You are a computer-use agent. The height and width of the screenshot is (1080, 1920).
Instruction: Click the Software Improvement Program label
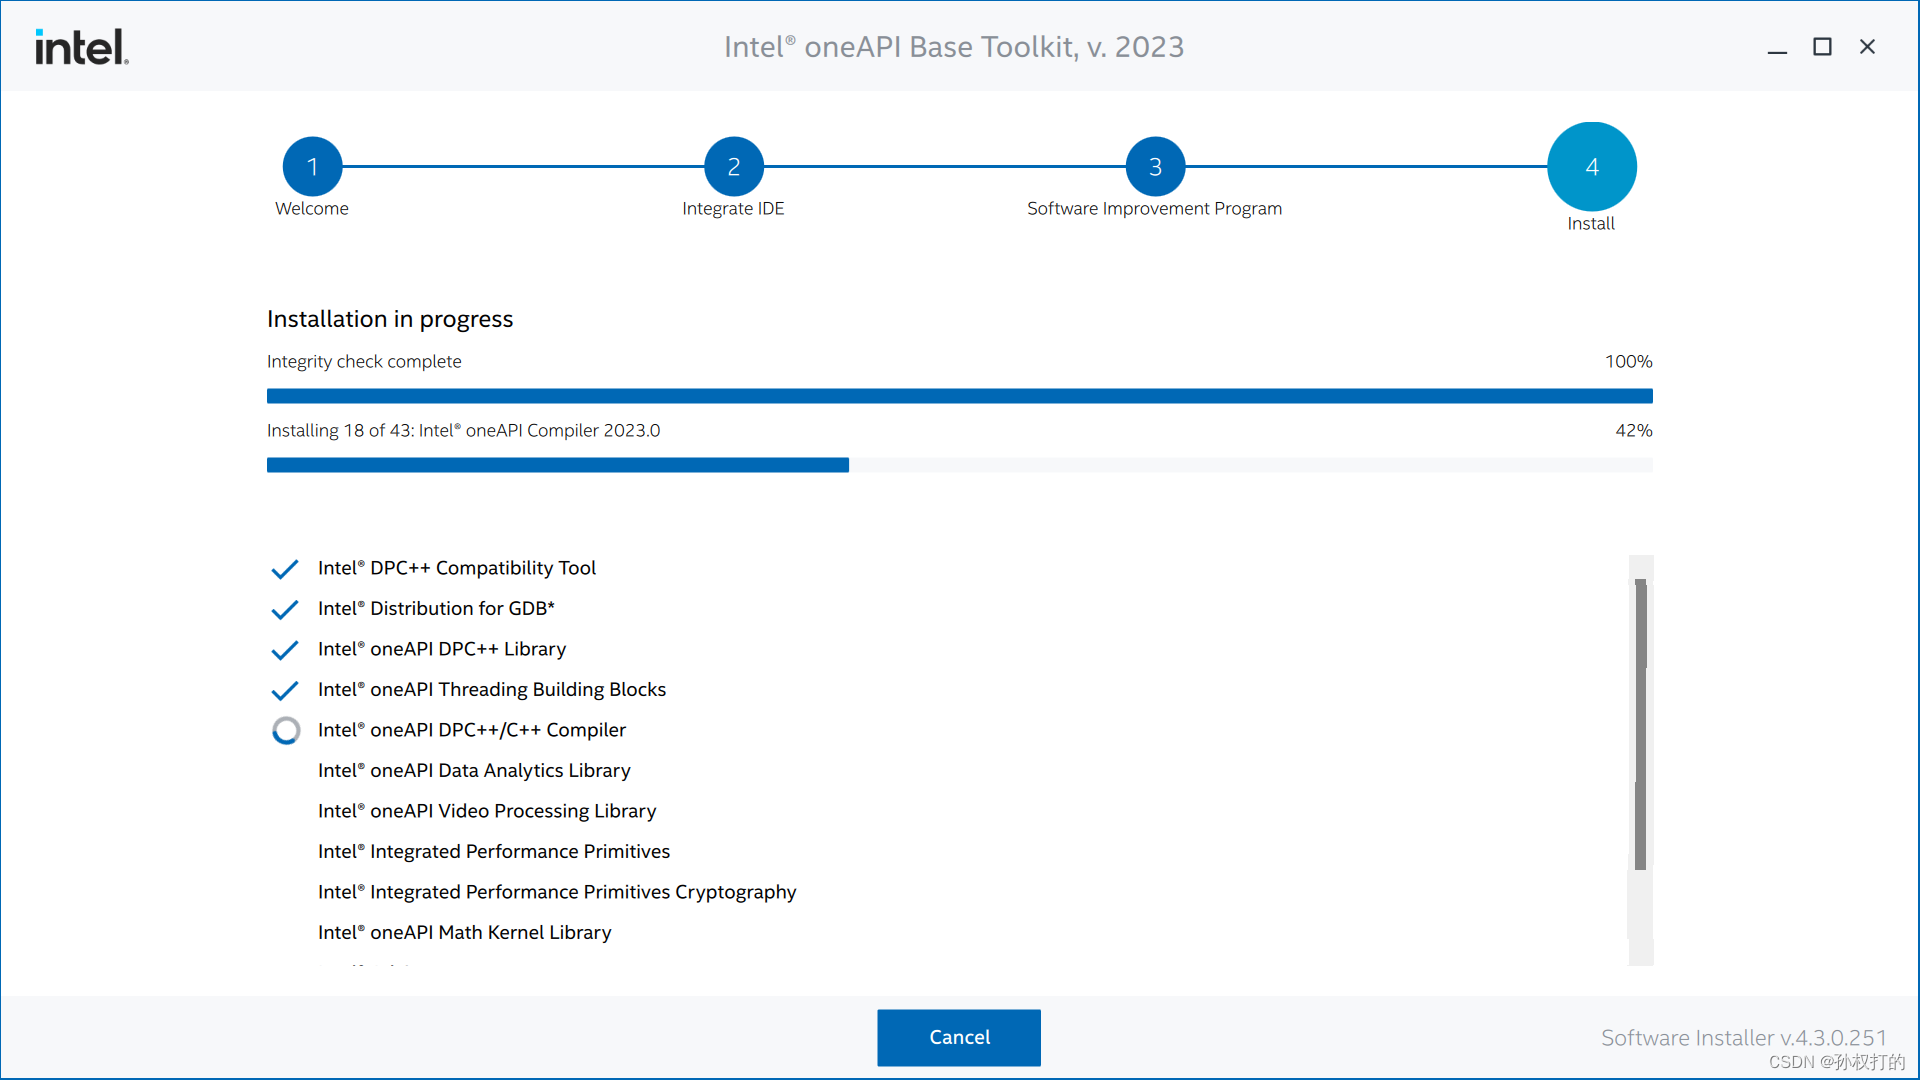tap(1154, 208)
